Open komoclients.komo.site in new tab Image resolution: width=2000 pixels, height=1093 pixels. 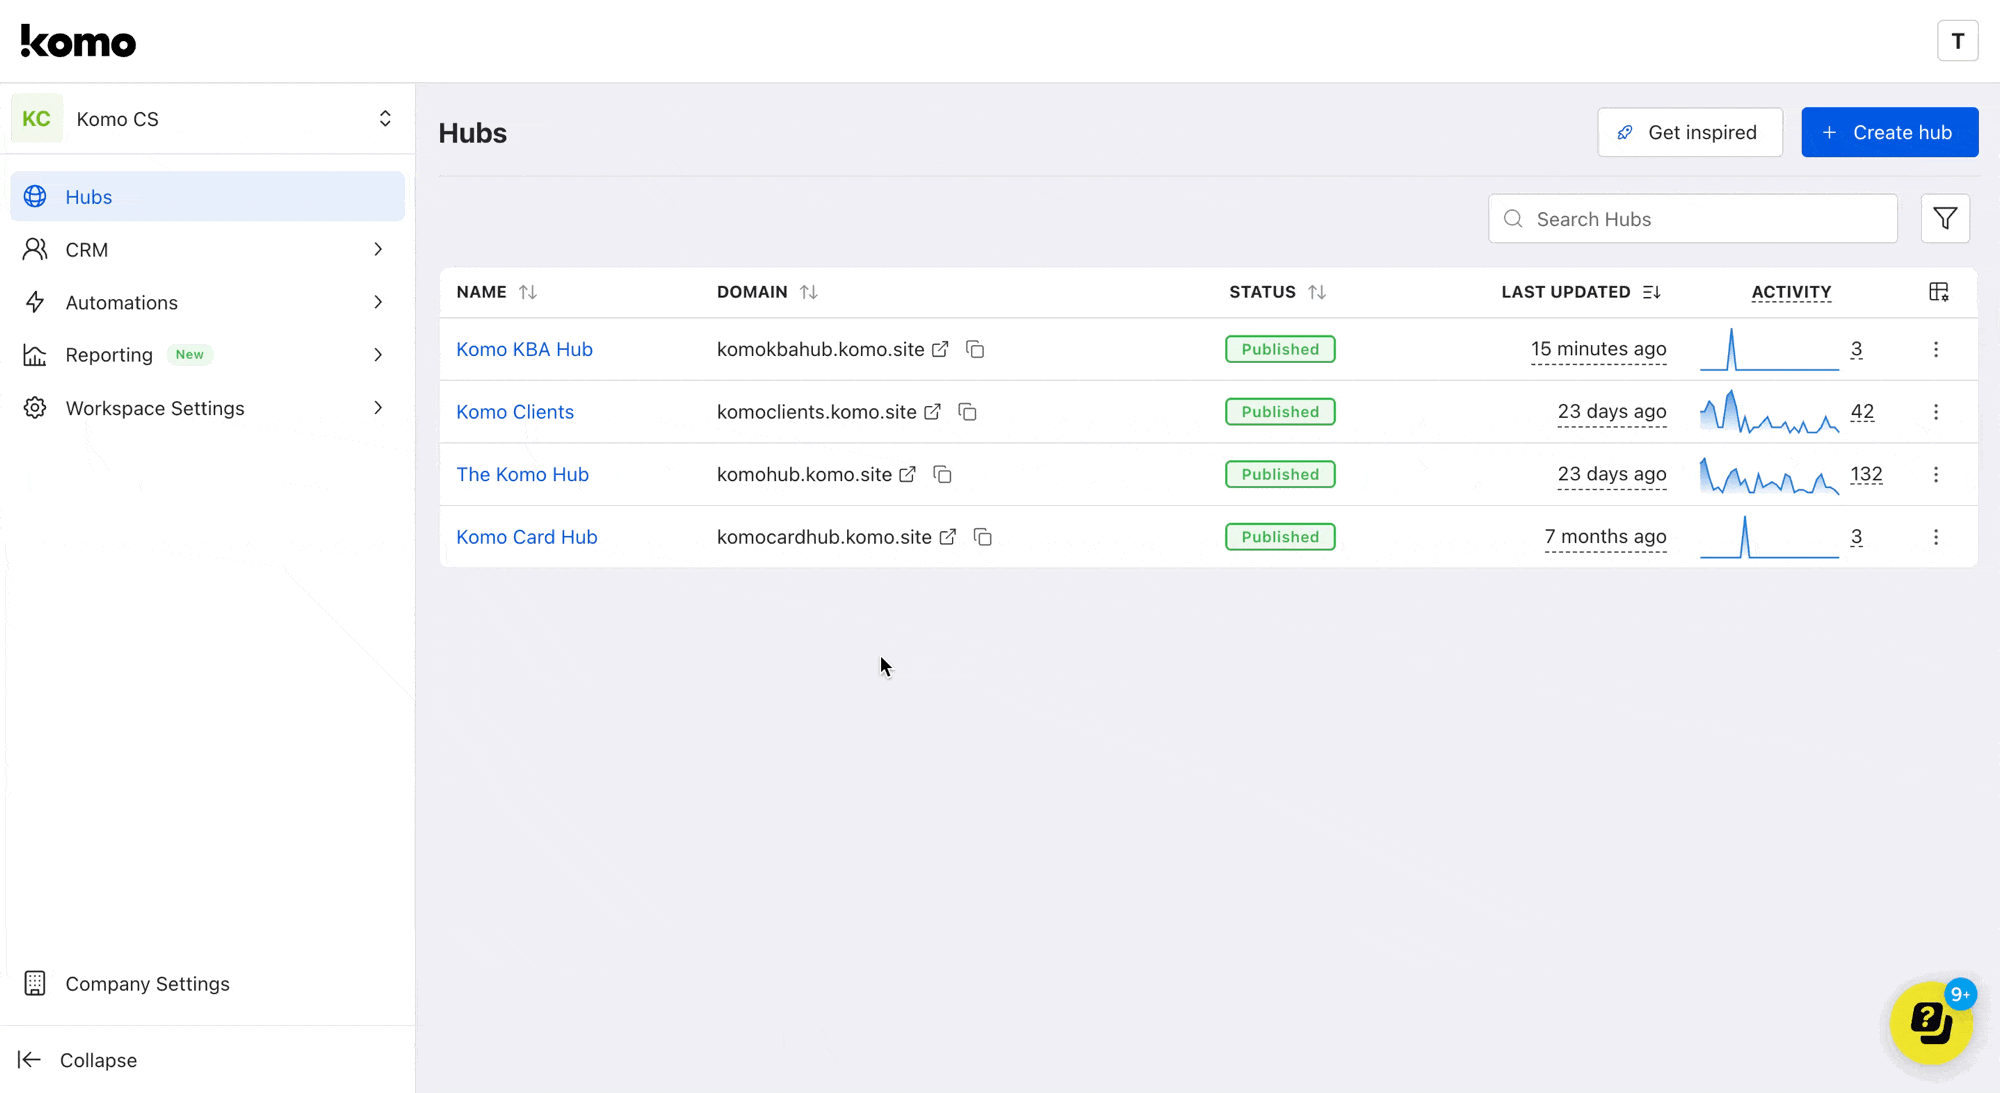coord(932,412)
